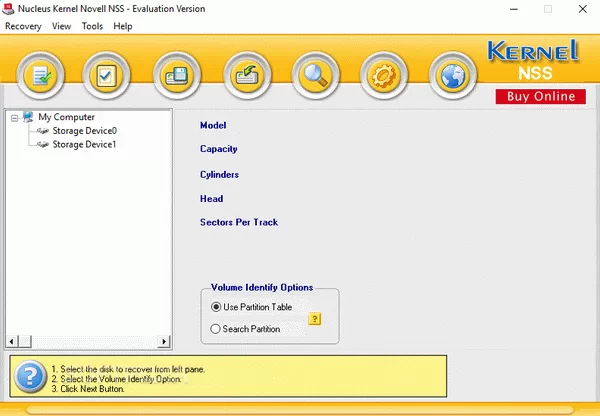The height and width of the screenshot is (416, 600).
Task: Click the blue question mark hint icon
Action: (x=30, y=376)
